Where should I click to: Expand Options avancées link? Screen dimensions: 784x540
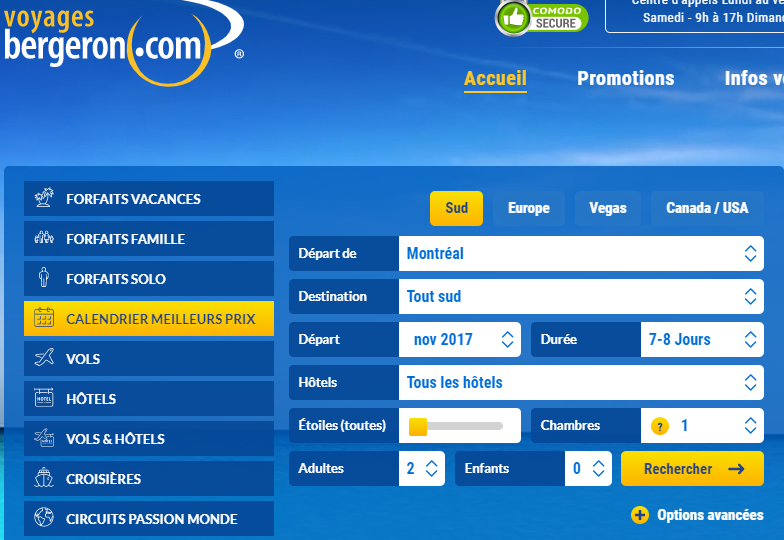tap(698, 515)
